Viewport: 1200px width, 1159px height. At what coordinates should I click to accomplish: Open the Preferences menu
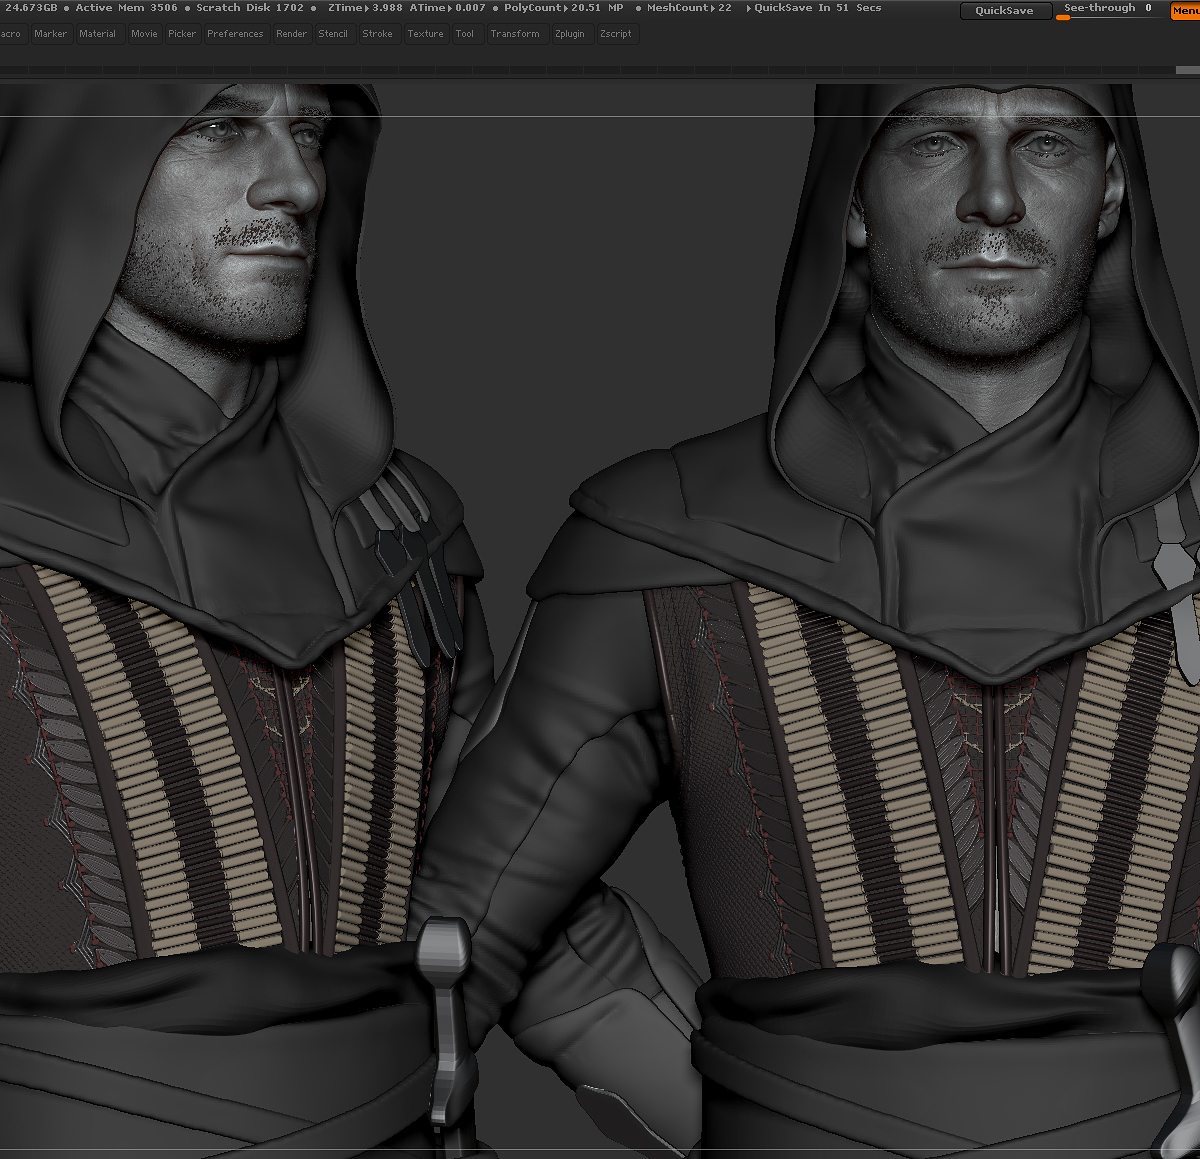[x=235, y=34]
